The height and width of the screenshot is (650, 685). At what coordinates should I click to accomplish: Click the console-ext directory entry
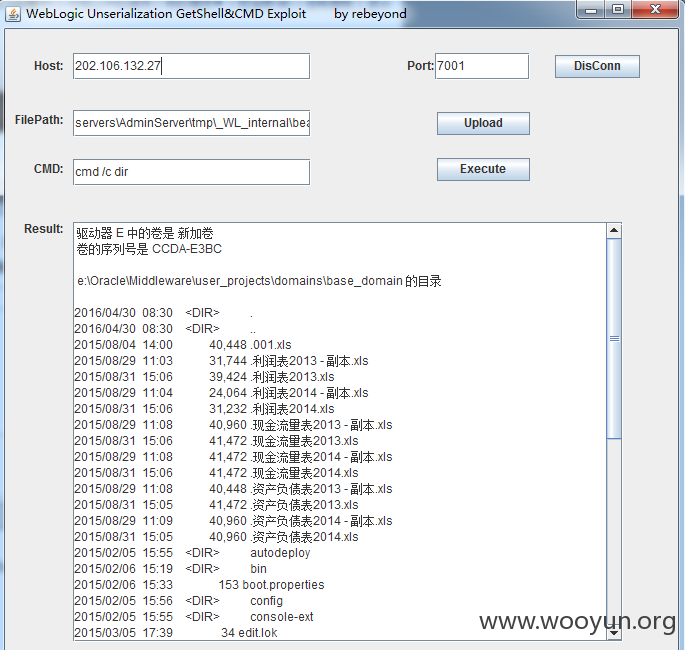(194, 617)
